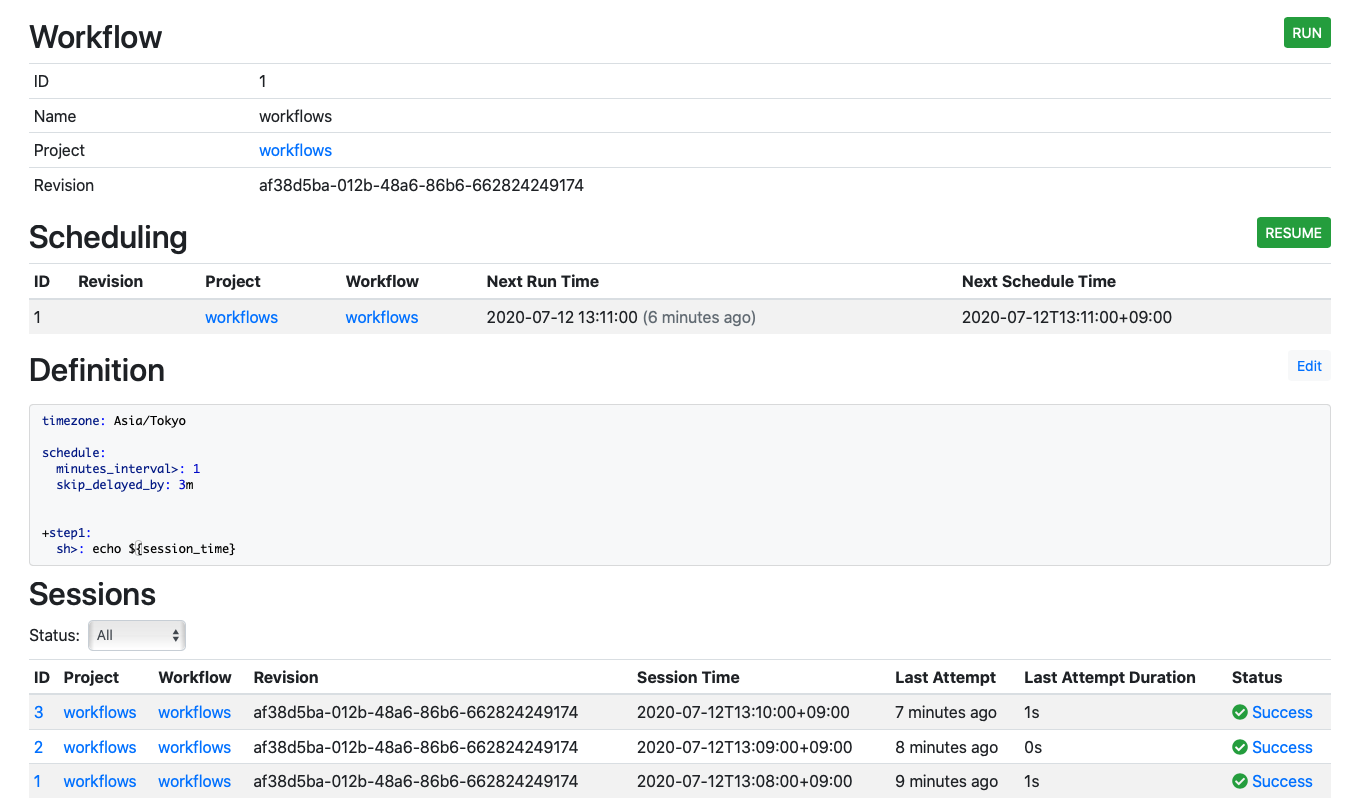Click the Next Schedule Time value
The width and height of the screenshot is (1356, 810).
pyautogui.click(x=1067, y=317)
